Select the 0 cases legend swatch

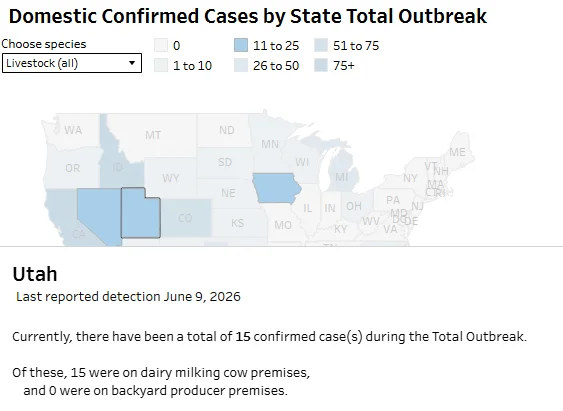161,46
